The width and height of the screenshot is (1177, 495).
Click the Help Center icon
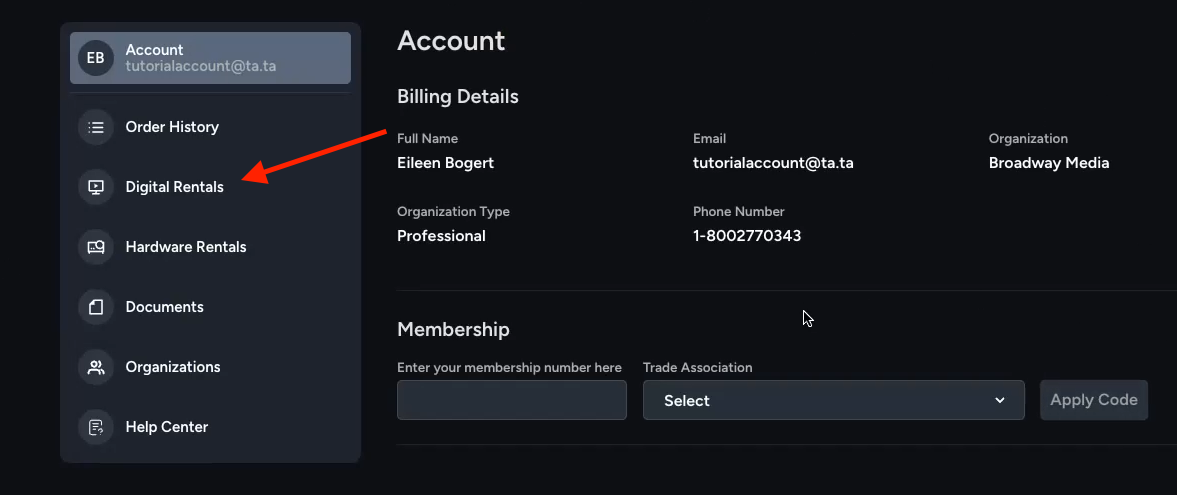tap(95, 427)
